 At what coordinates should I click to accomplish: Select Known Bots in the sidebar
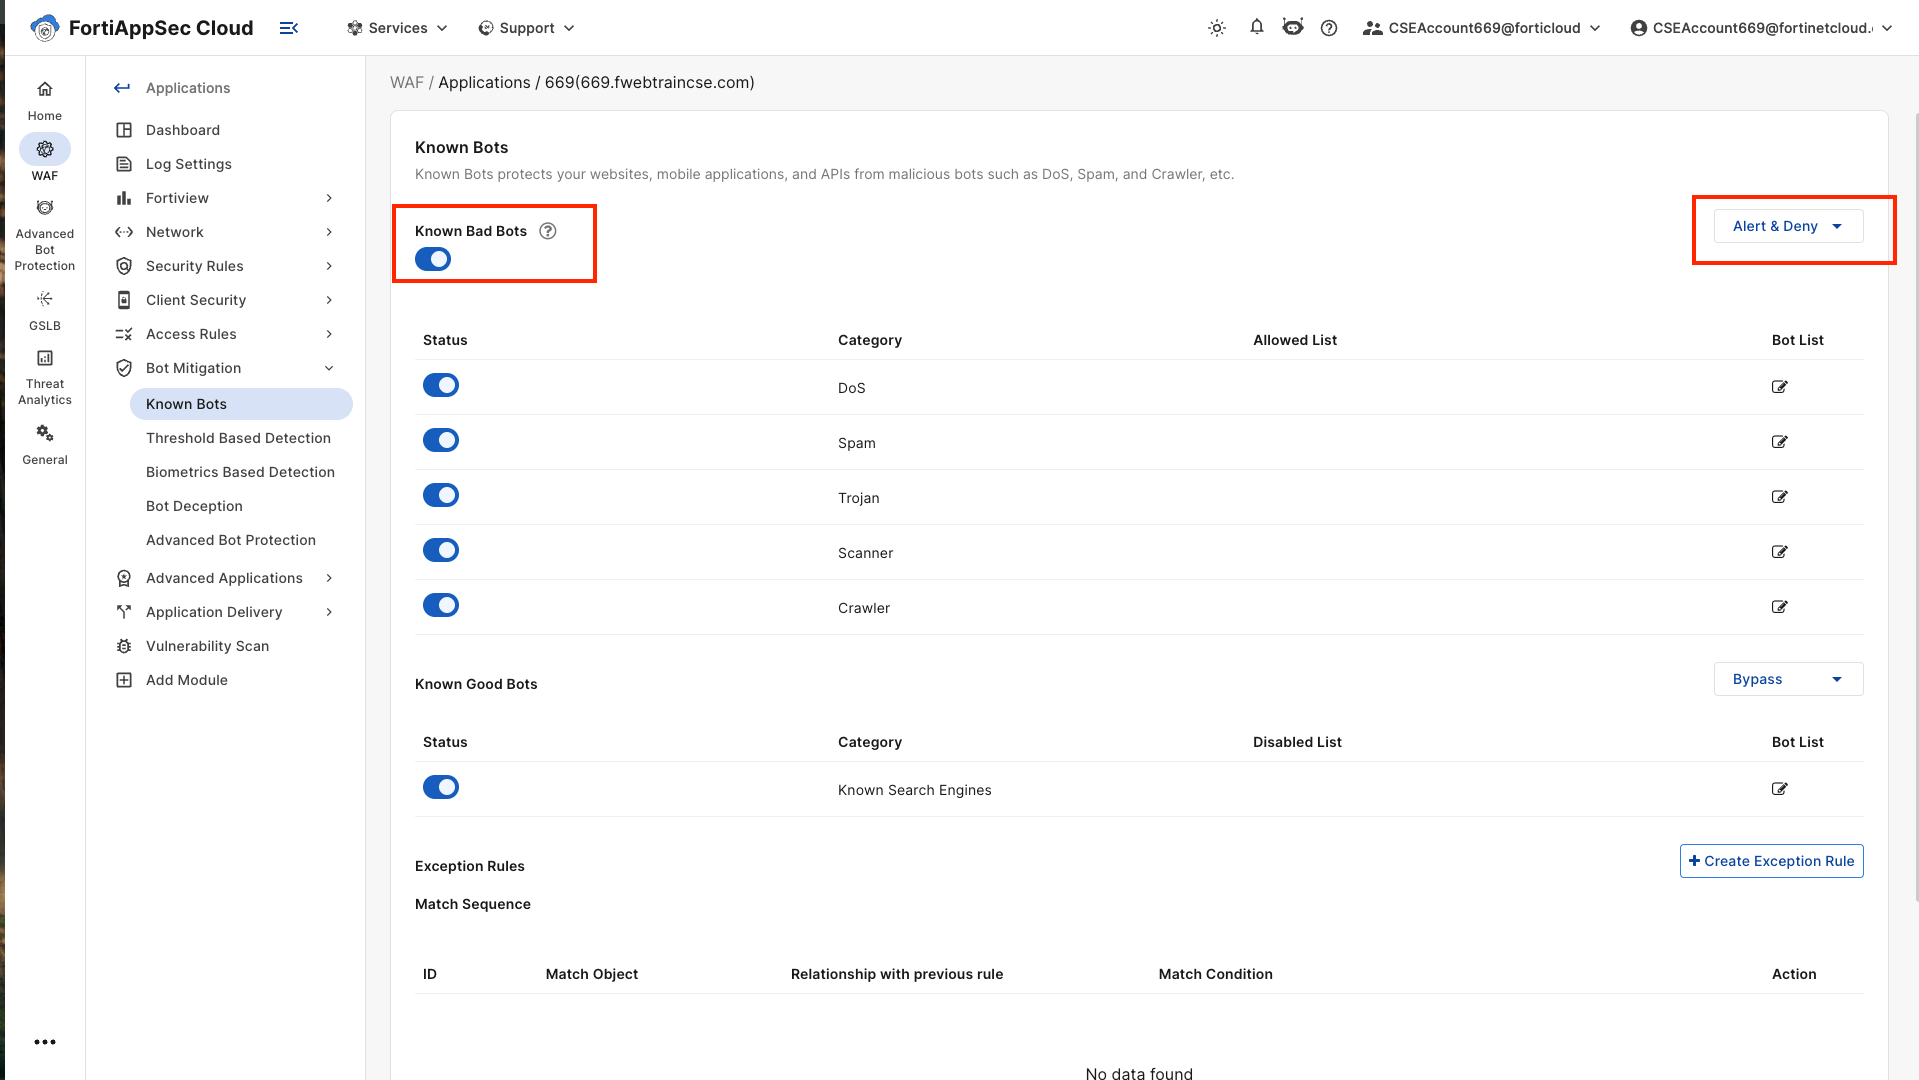(241, 404)
